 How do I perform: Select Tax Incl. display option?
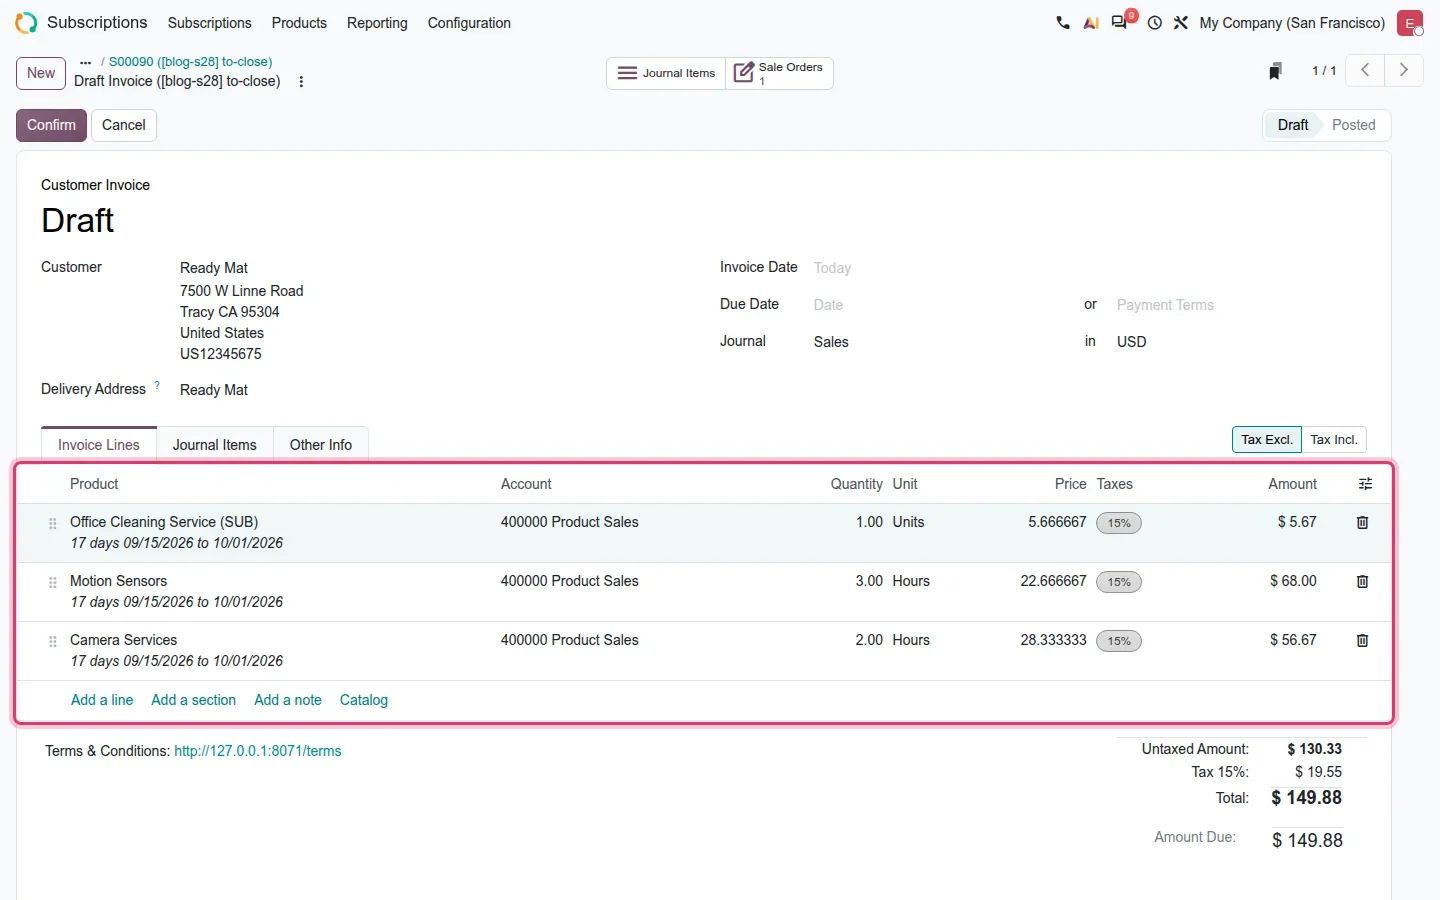1334,440
